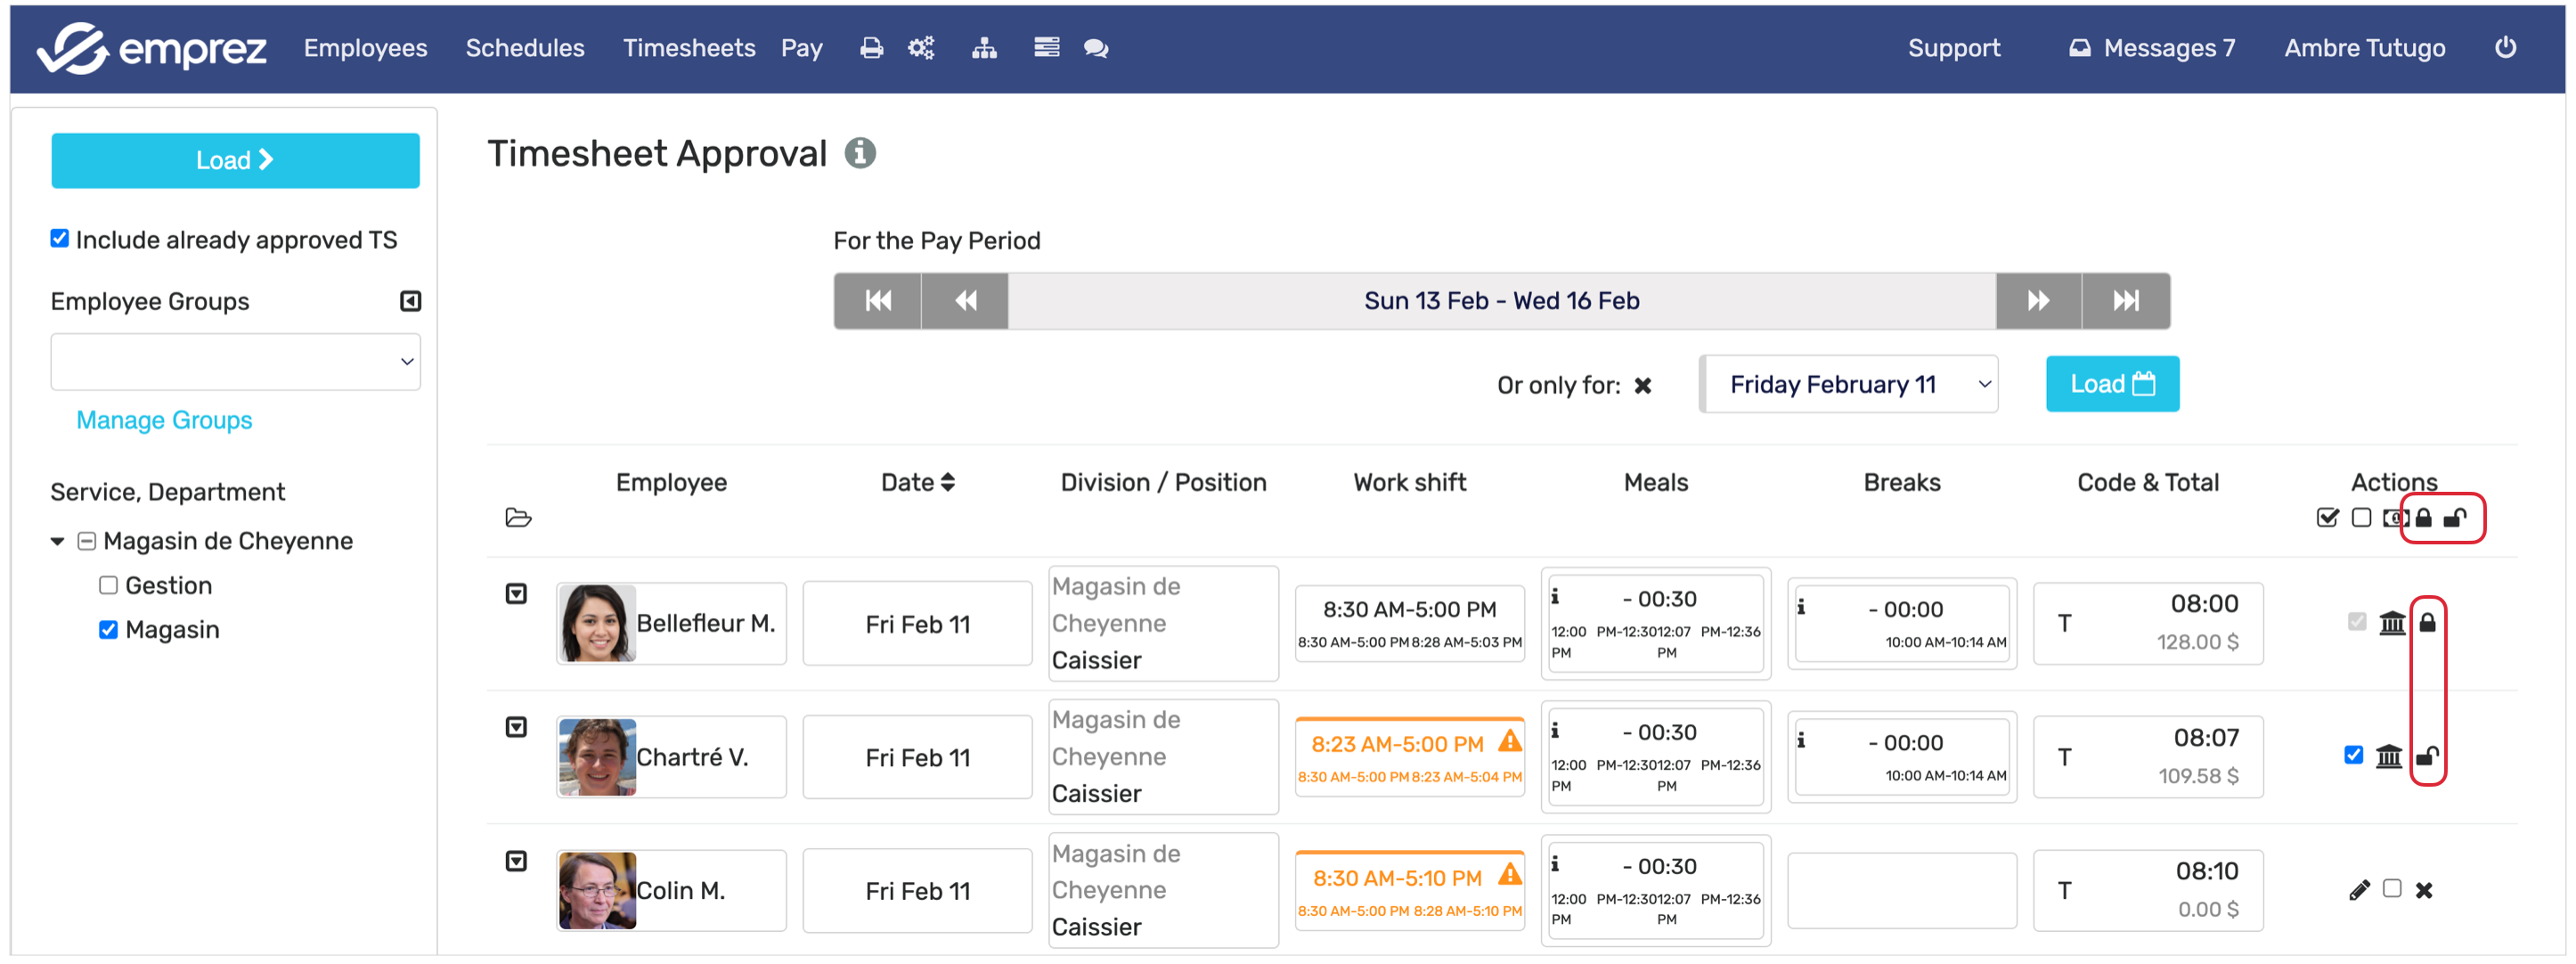The width and height of the screenshot is (2576, 964).
Task: Click the info icon beside Timesheet Approval
Action: [860, 153]
